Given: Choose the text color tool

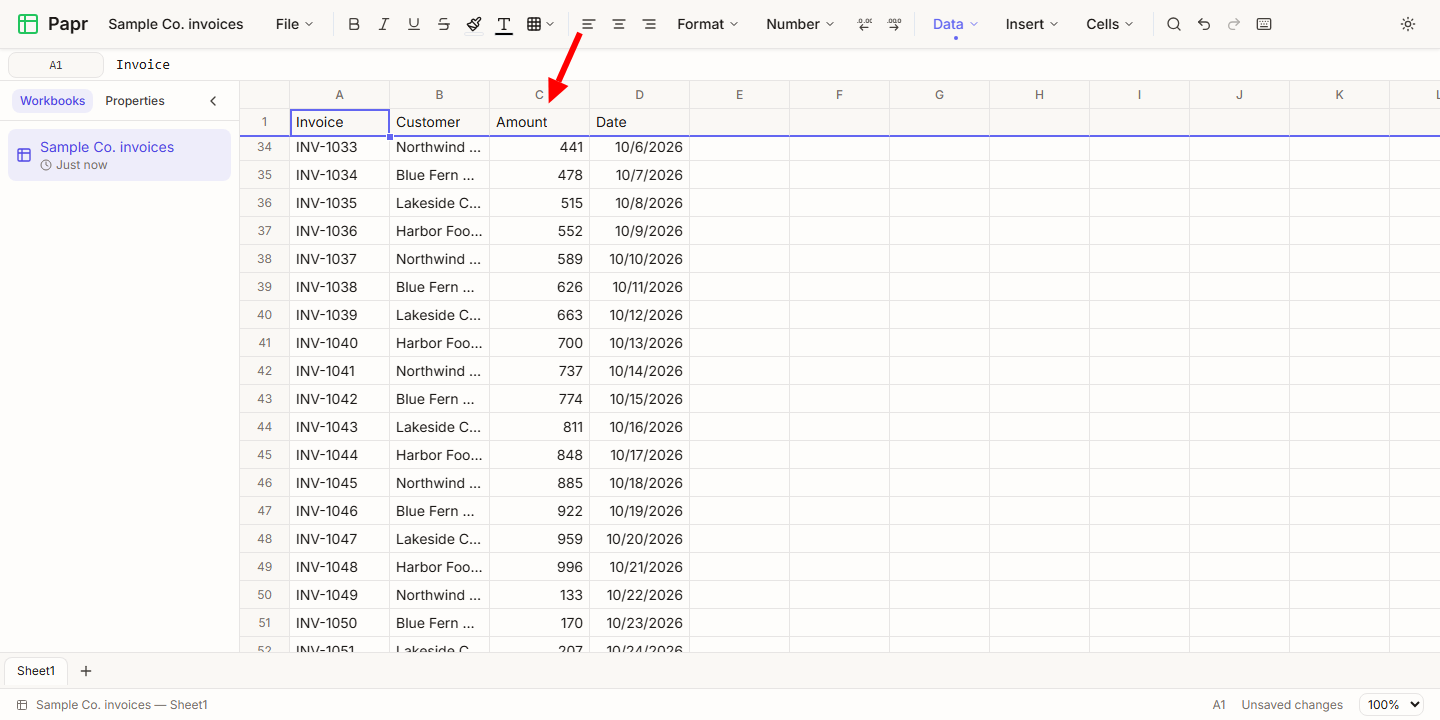Looking at the screenshot, I should coord(504,24).
